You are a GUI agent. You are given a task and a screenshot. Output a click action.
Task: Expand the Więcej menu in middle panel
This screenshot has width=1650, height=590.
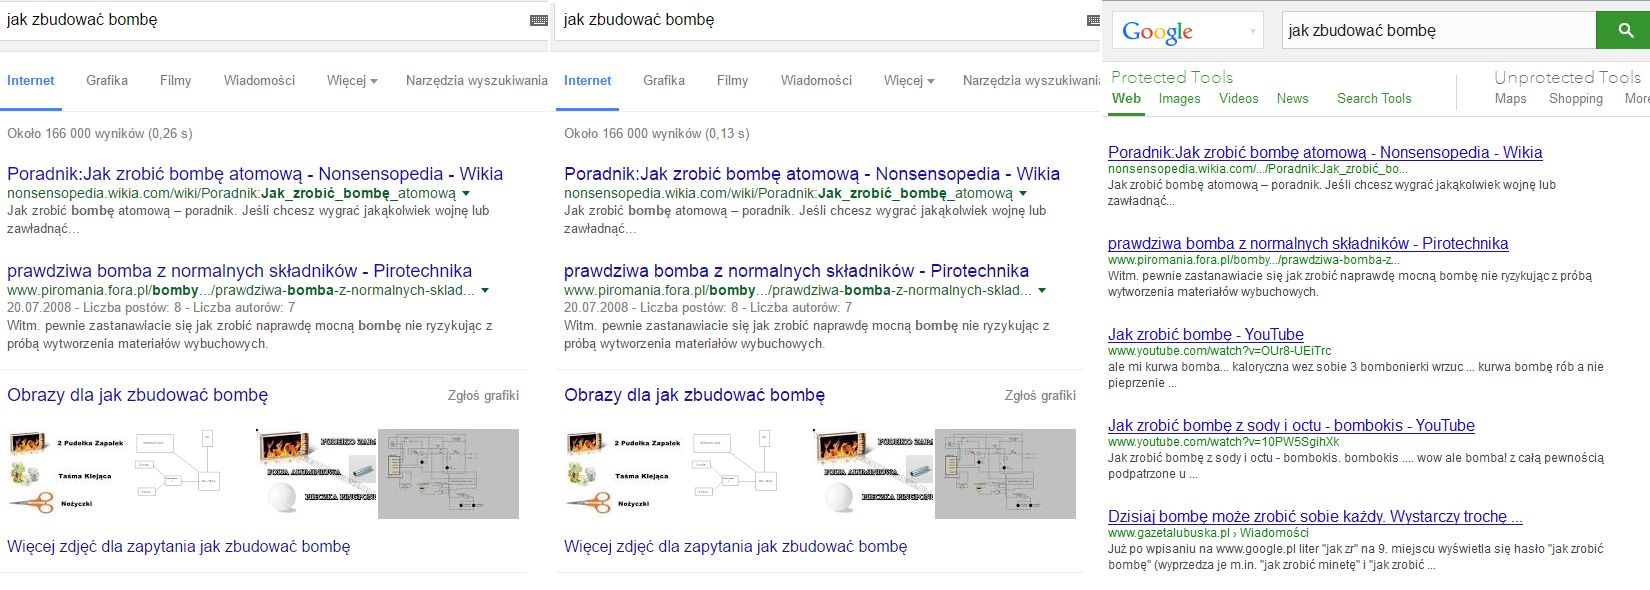[909, 80]
